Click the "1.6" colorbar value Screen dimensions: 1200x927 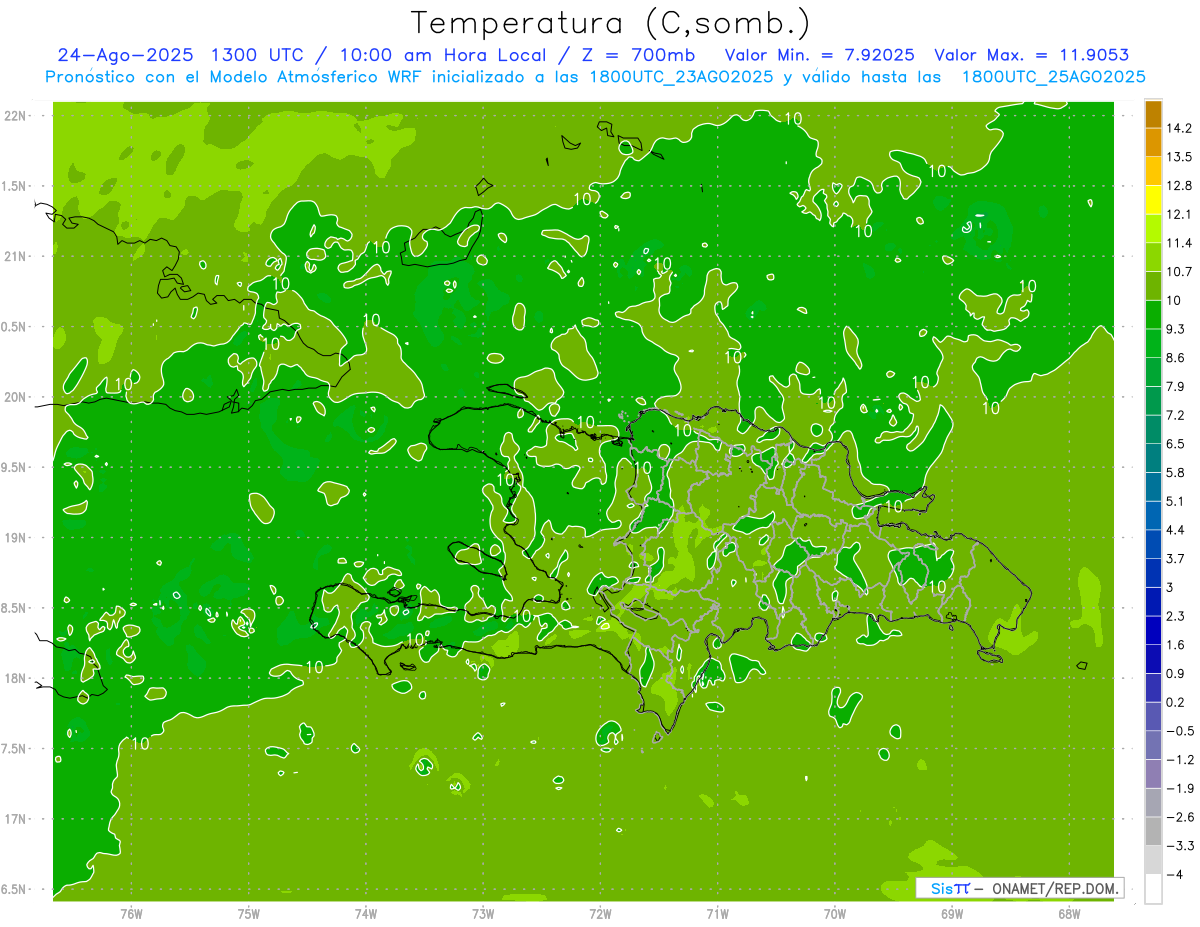(x=1177, y=645)
